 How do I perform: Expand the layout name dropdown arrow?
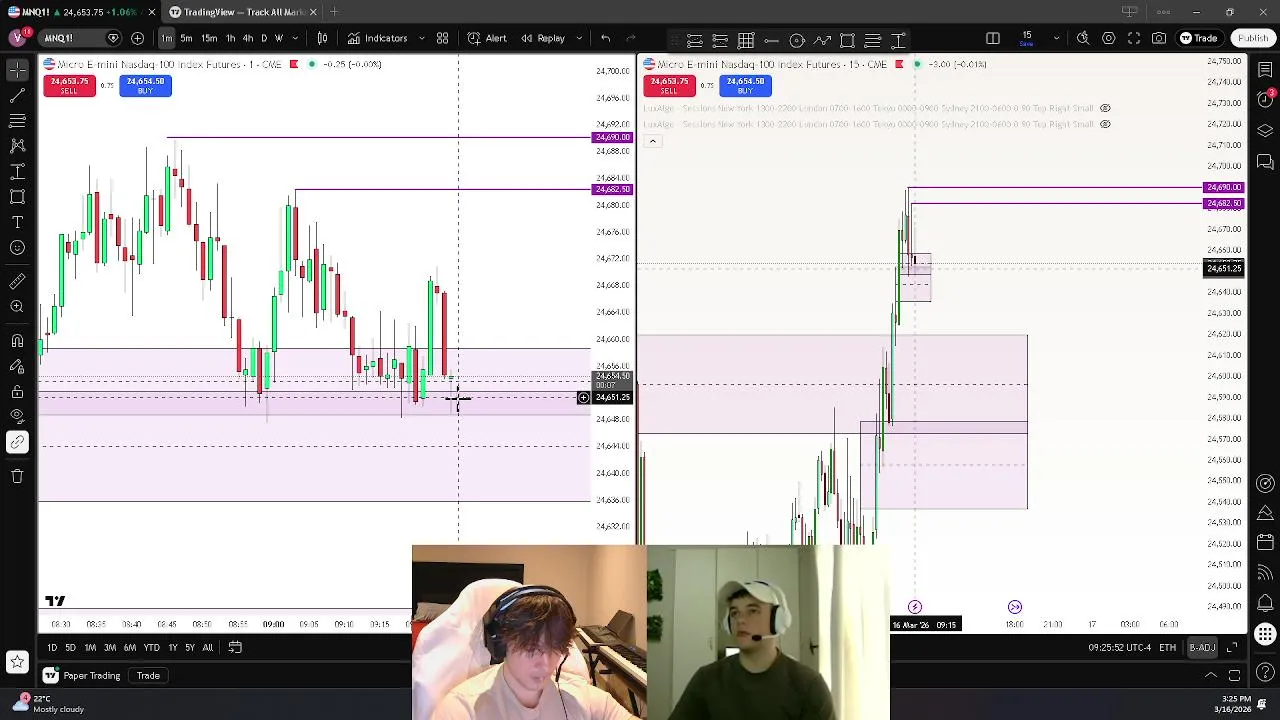click(x=1056, y=38)
